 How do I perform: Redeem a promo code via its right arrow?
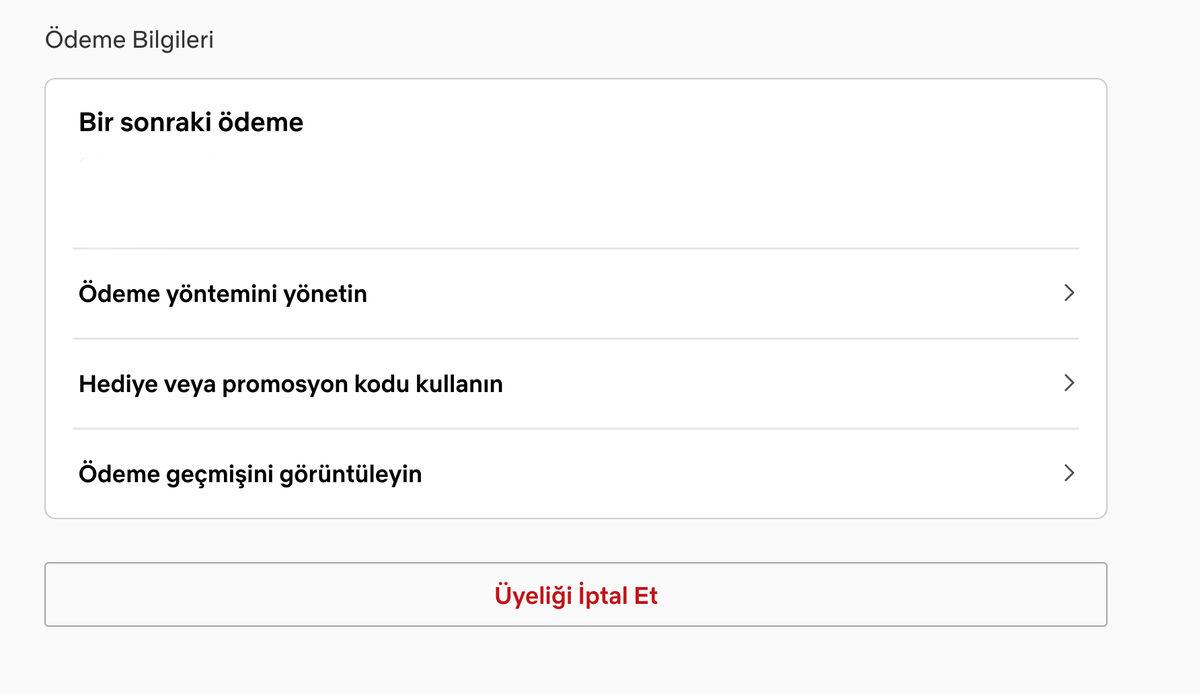pos(1069,383)
